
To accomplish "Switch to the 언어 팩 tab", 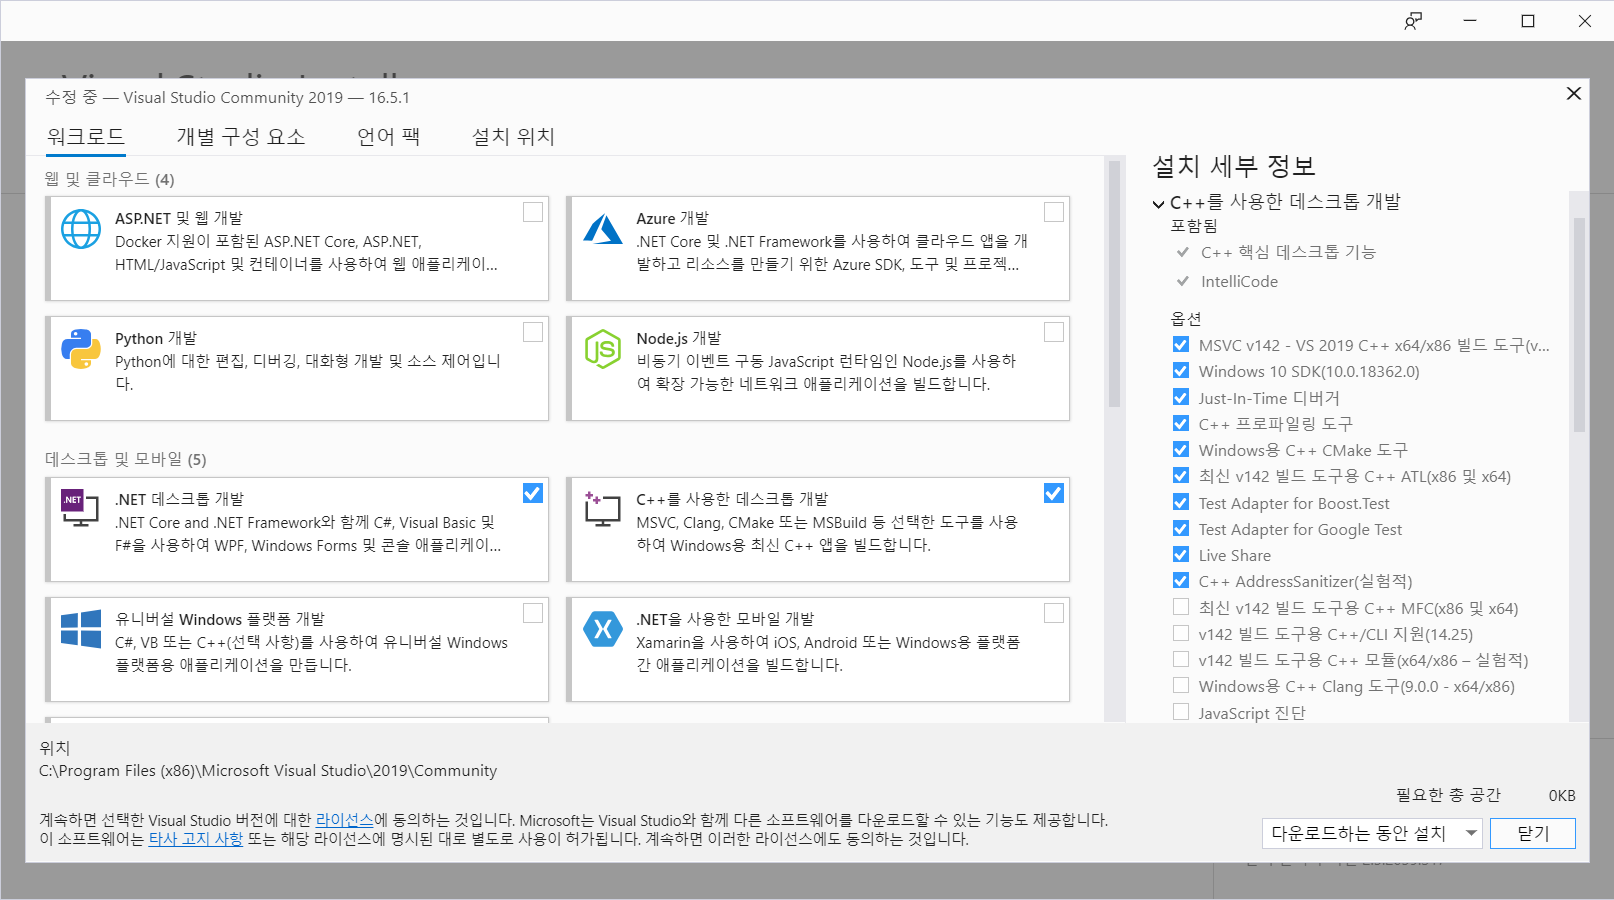I will click(389, 137).
